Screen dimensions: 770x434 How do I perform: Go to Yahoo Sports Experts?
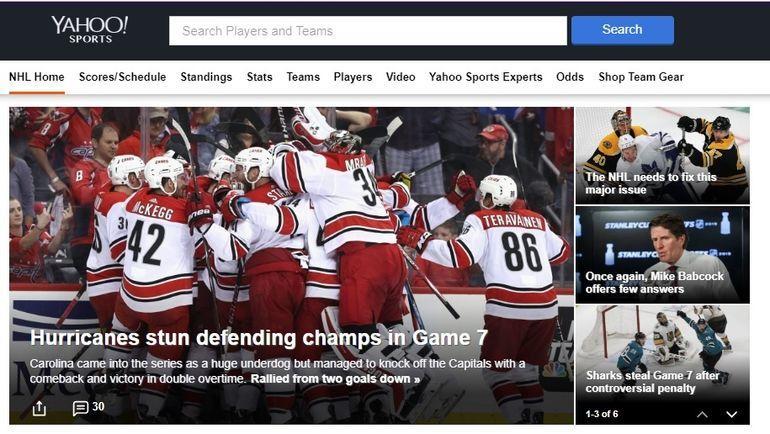click(x=486, y=77)
